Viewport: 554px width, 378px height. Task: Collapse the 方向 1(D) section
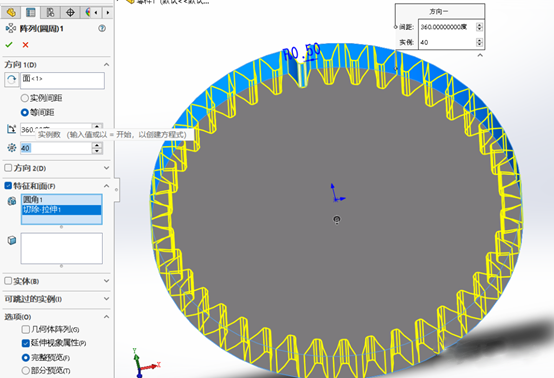106,65
